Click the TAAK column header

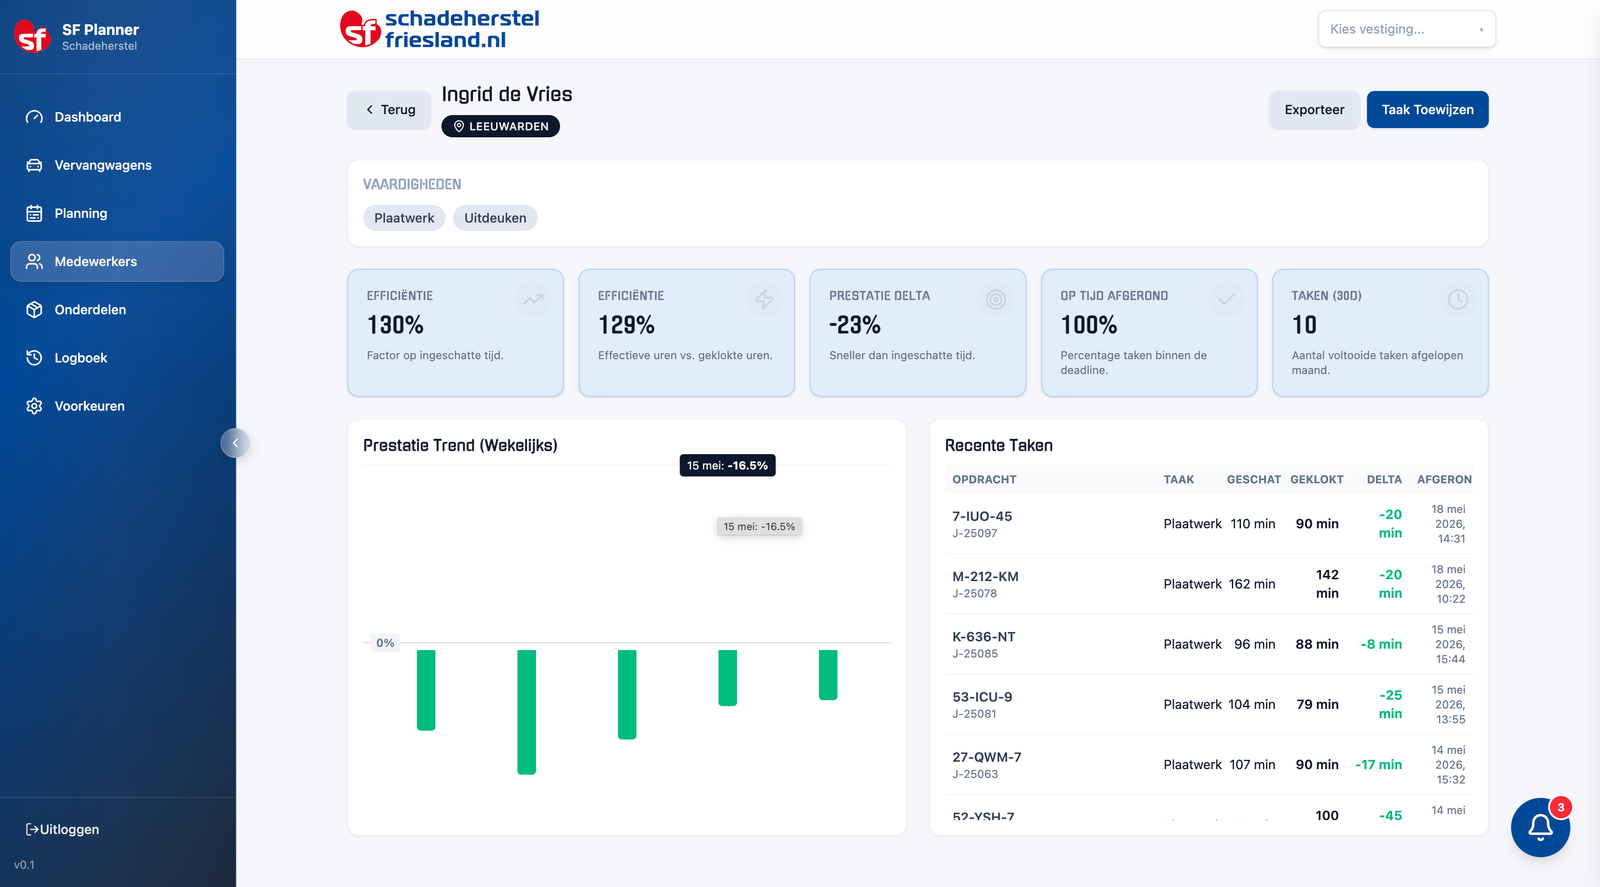pyautogui.click(x=1178, y=480)
